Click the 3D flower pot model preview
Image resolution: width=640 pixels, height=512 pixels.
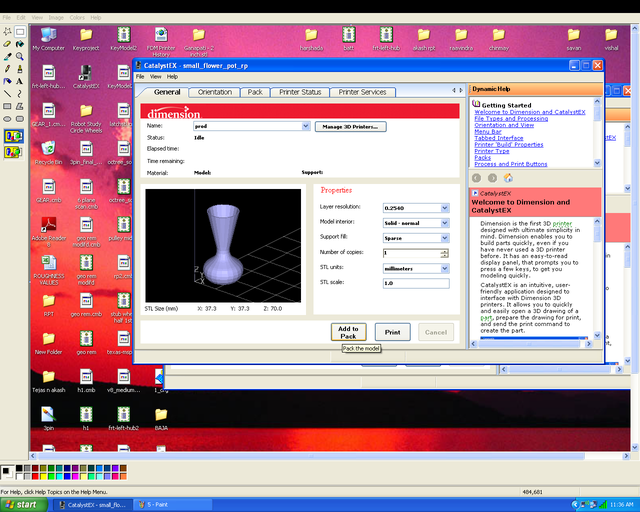pyautogui.click(x=223, y=245)
